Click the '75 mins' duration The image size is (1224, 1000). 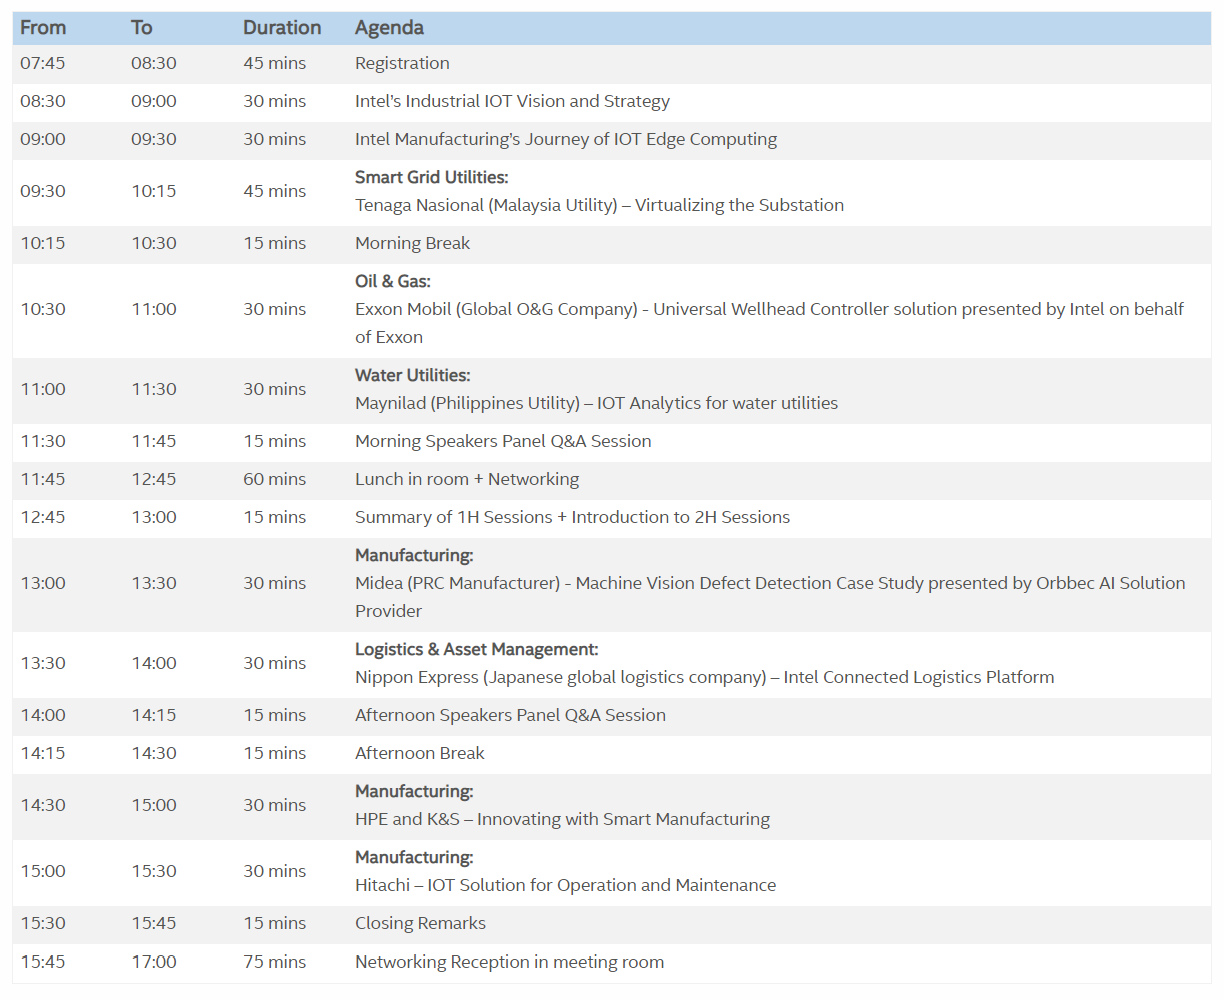coord(275,962)
